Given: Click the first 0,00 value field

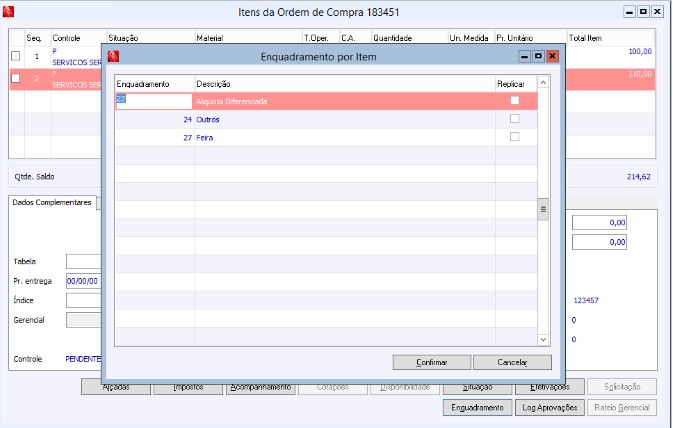Looking at the screenshot, I should coord(599,223).
